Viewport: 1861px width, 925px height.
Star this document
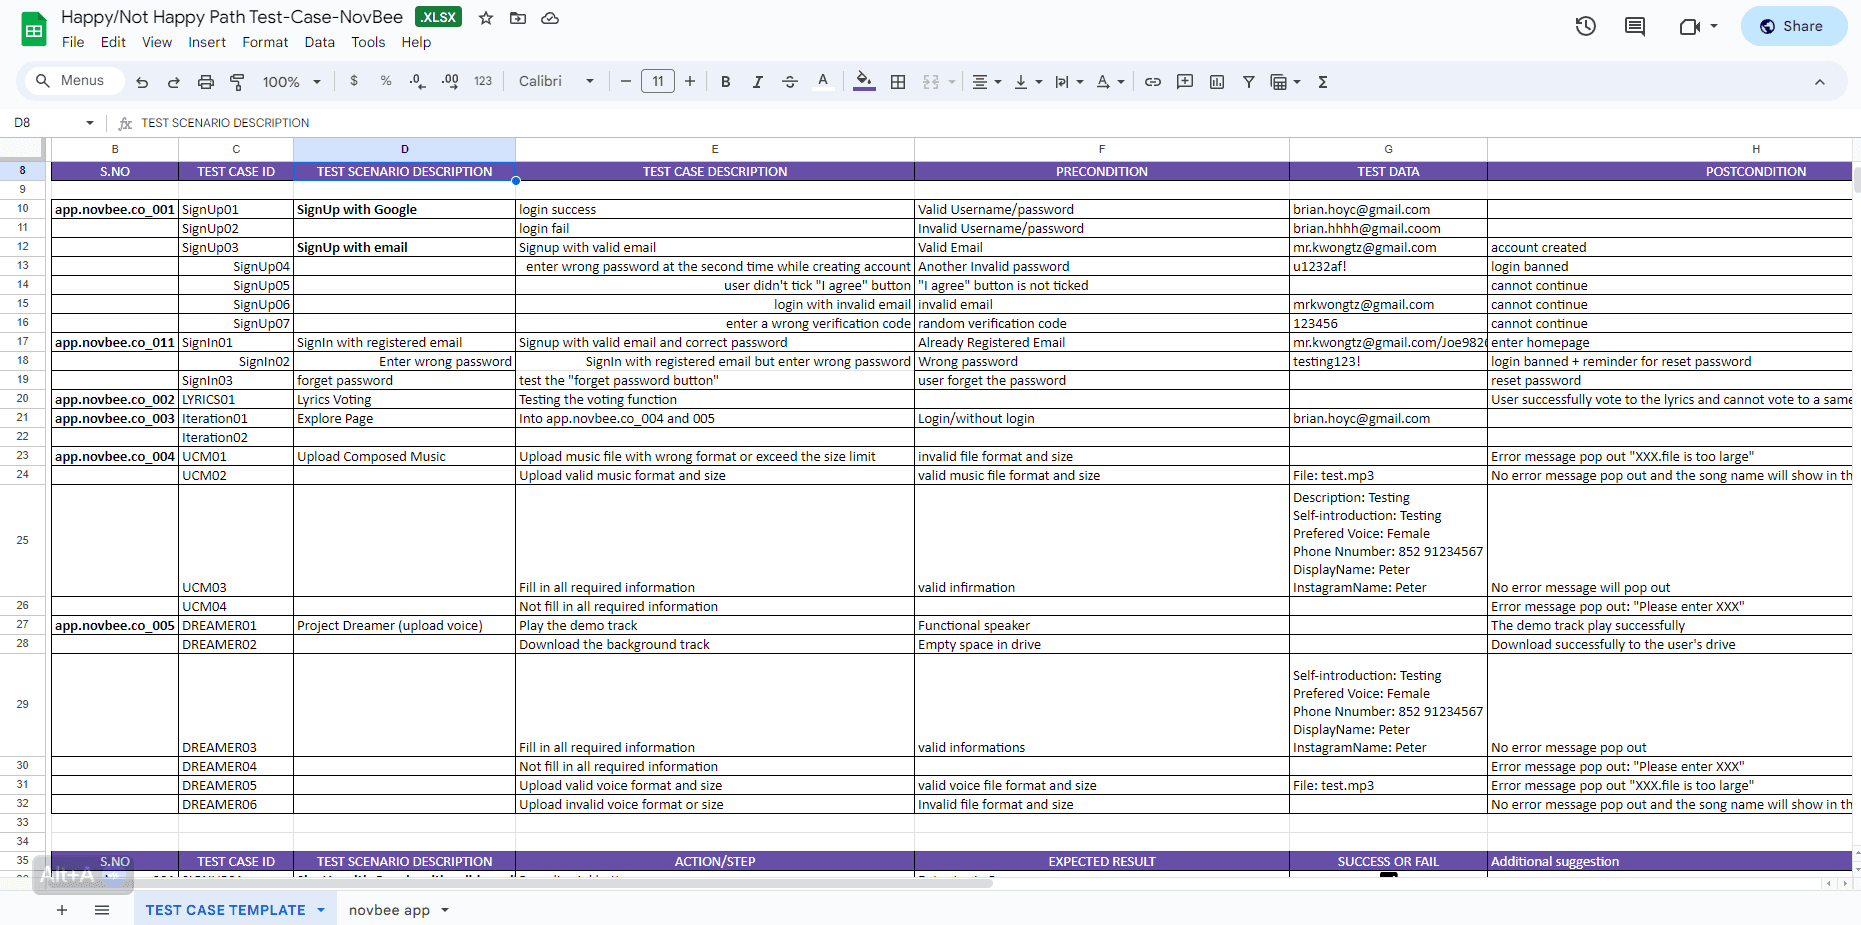click(486, 18)
